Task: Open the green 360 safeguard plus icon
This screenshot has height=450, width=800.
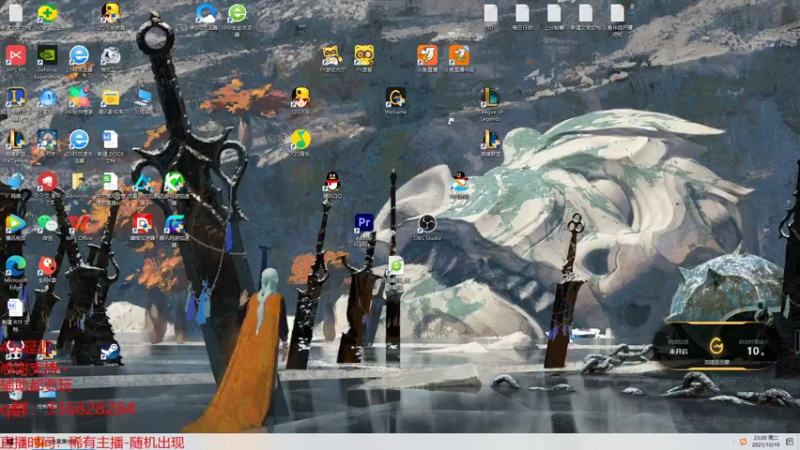Action: pyautogui.click(x=47, y=13)
